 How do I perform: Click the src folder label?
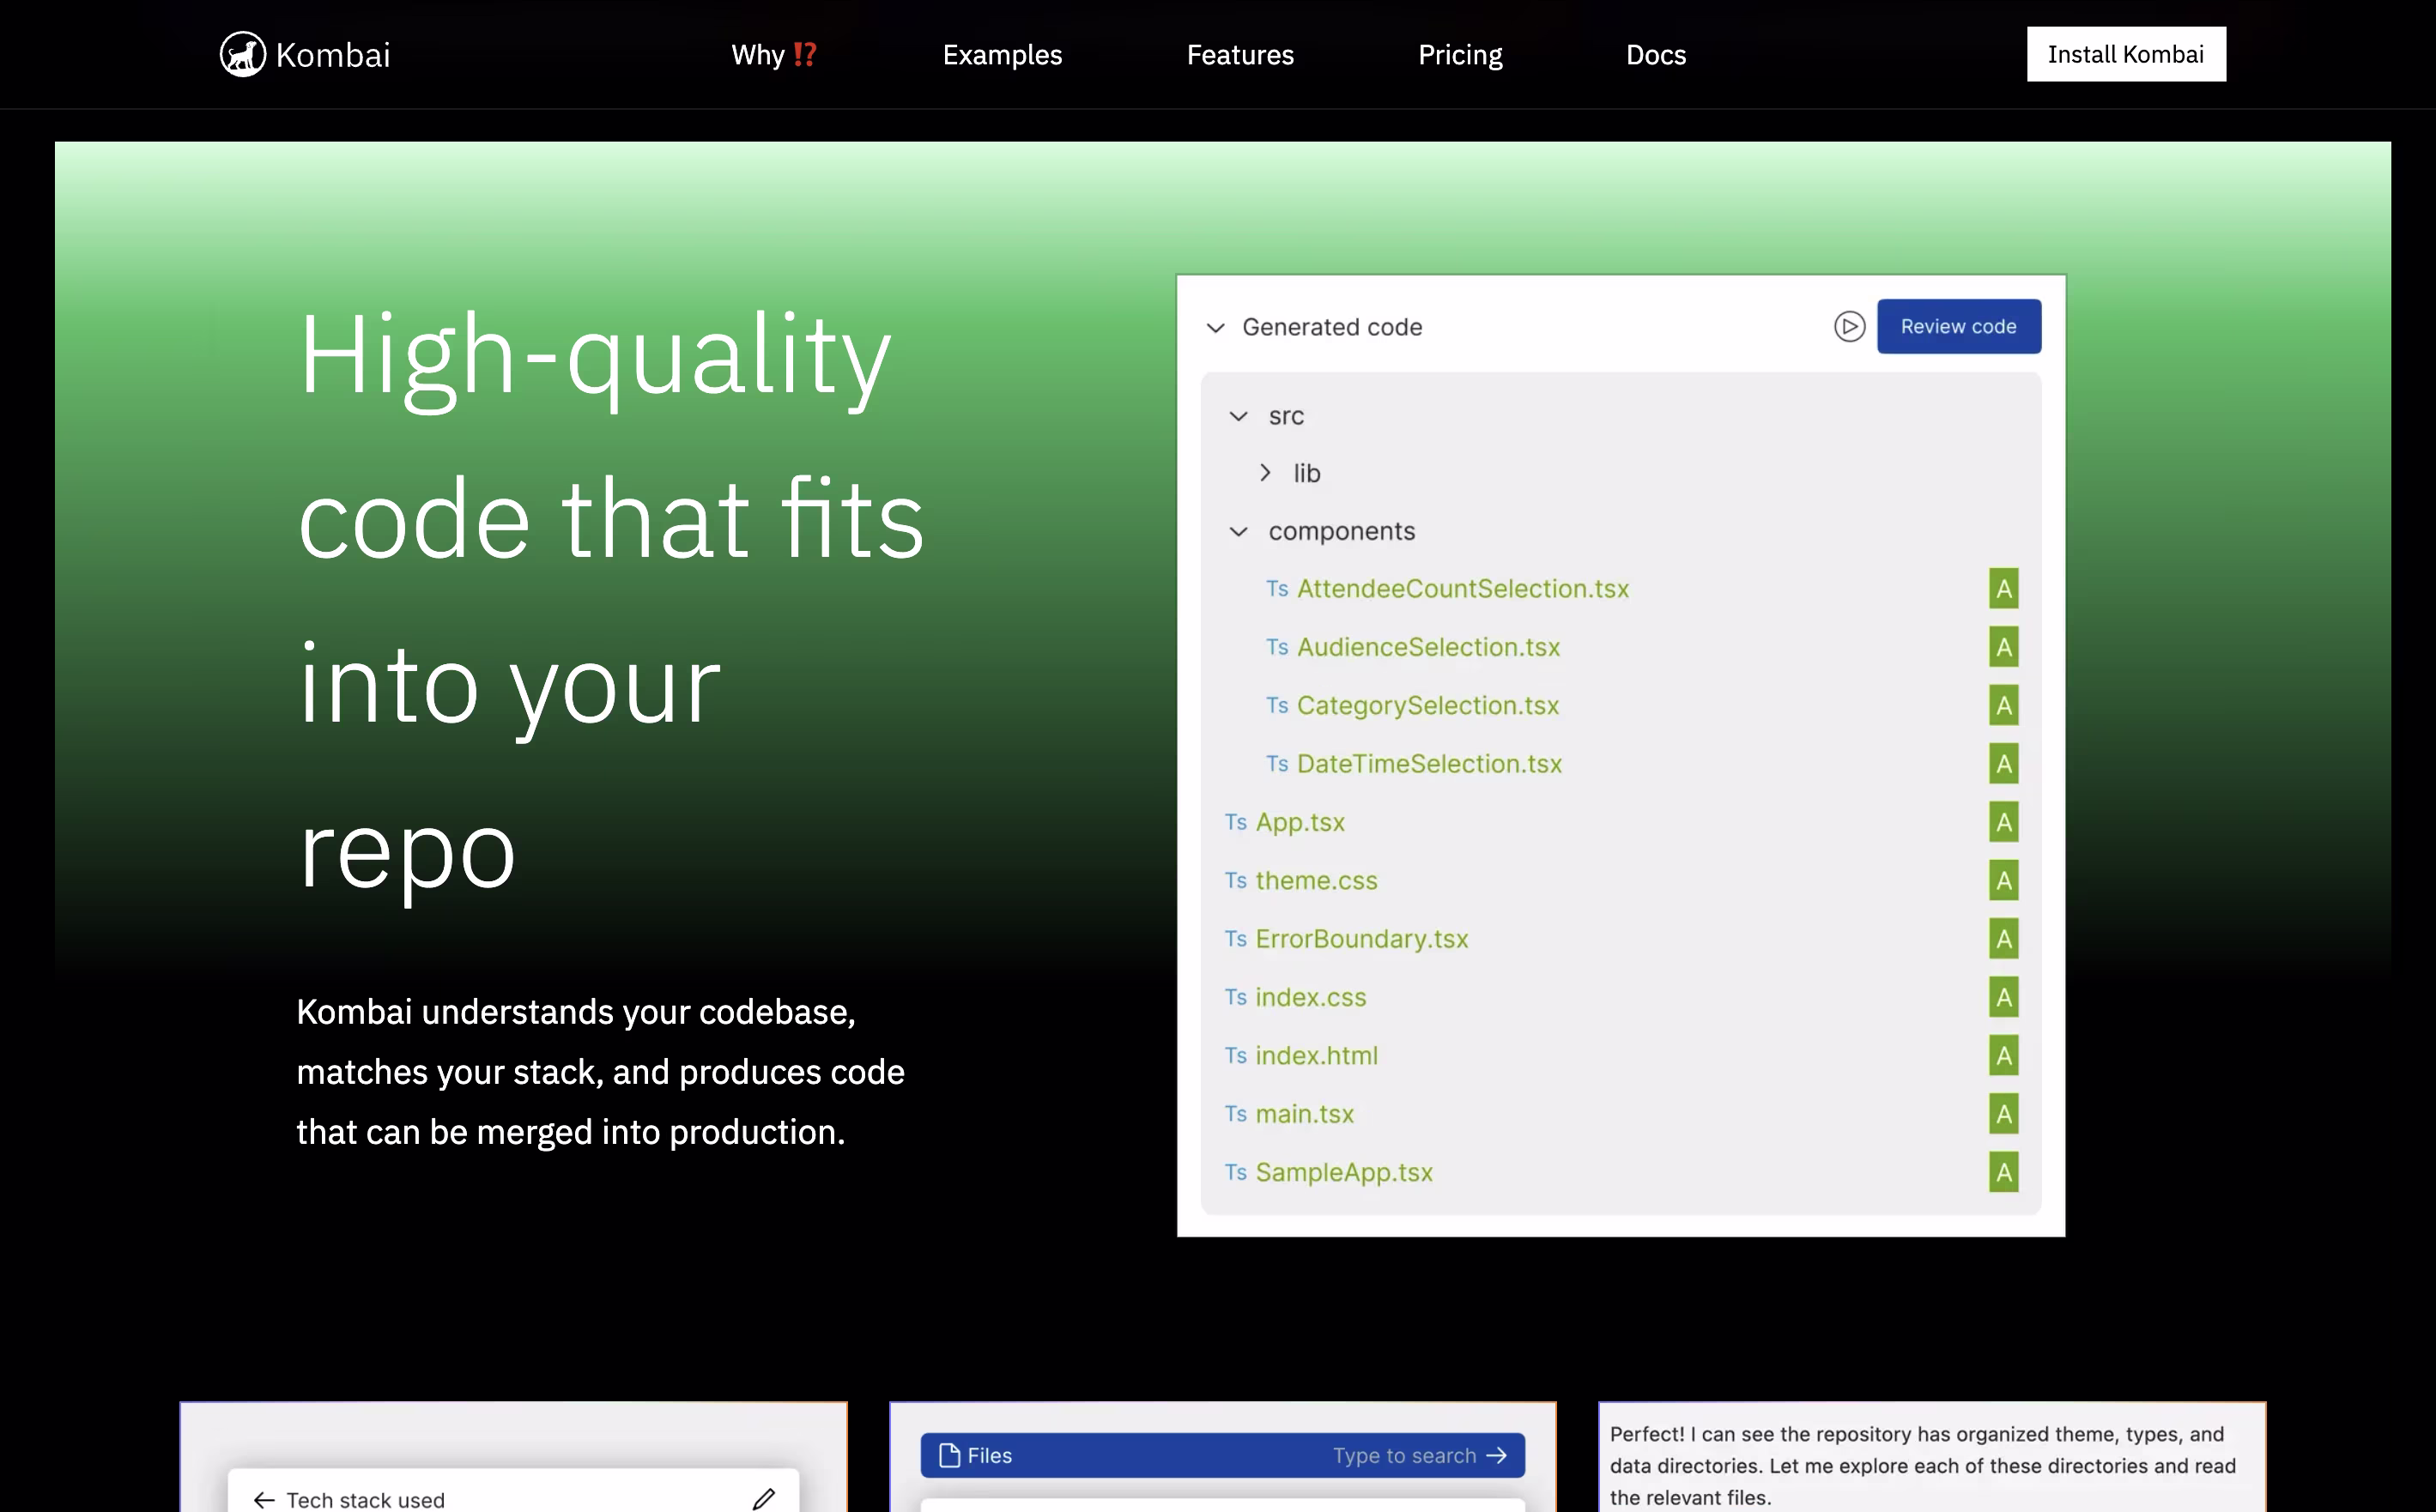(x=1286, y=416)
